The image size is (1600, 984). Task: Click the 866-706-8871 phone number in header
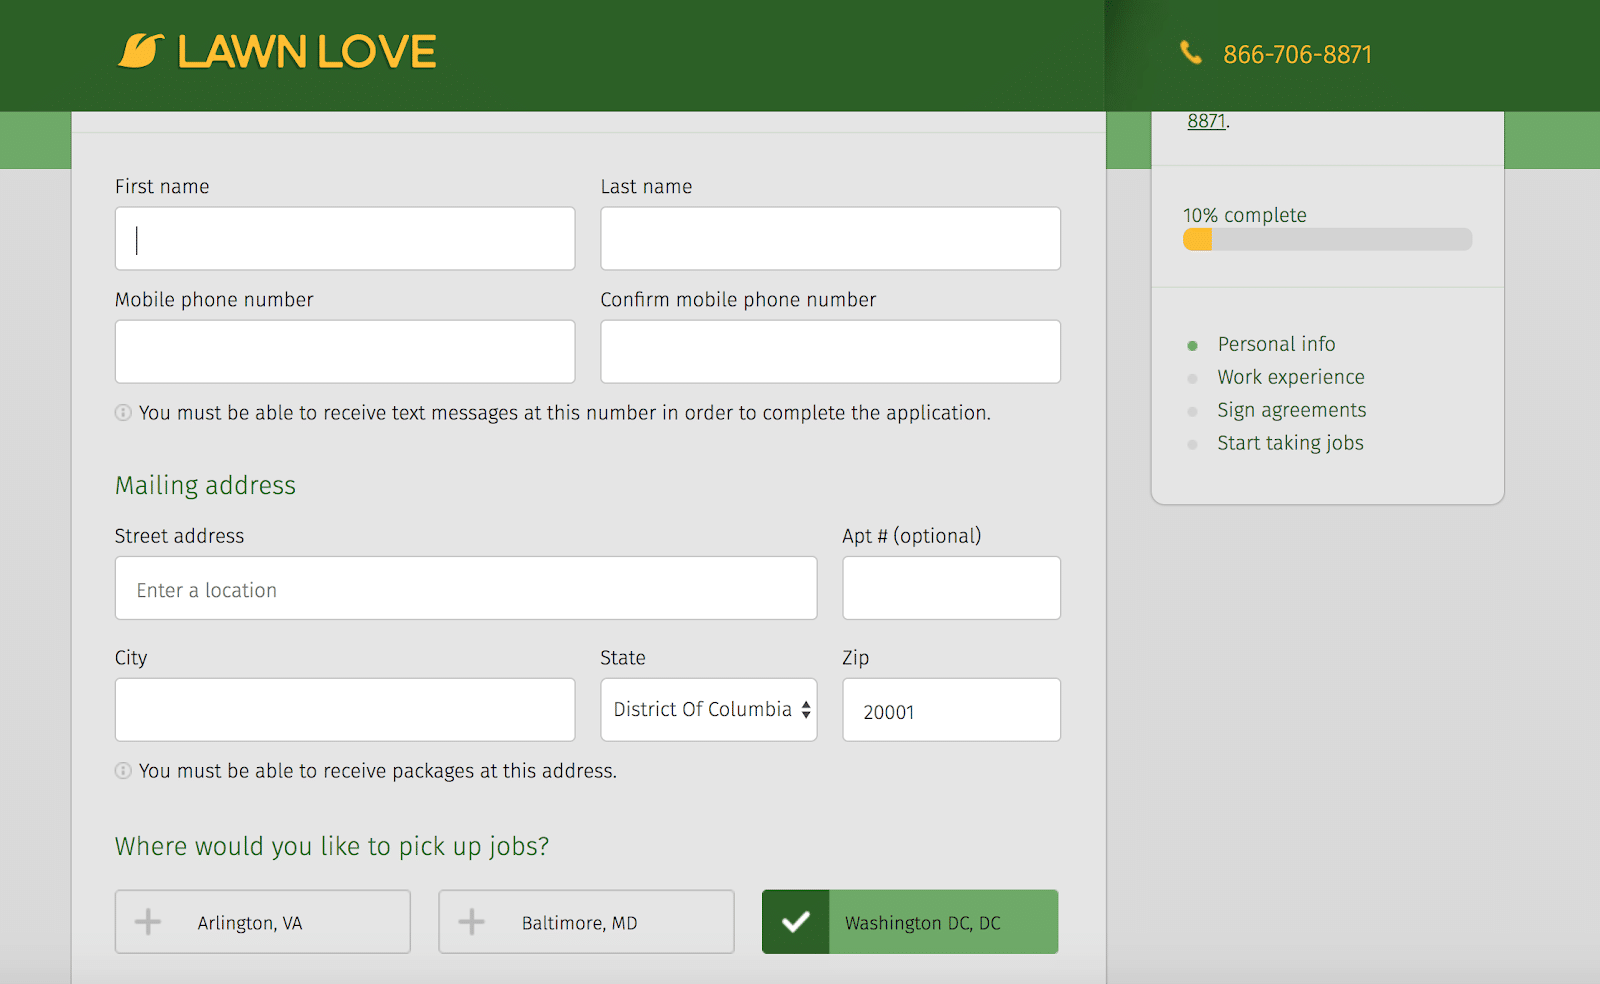point(1298,55)
